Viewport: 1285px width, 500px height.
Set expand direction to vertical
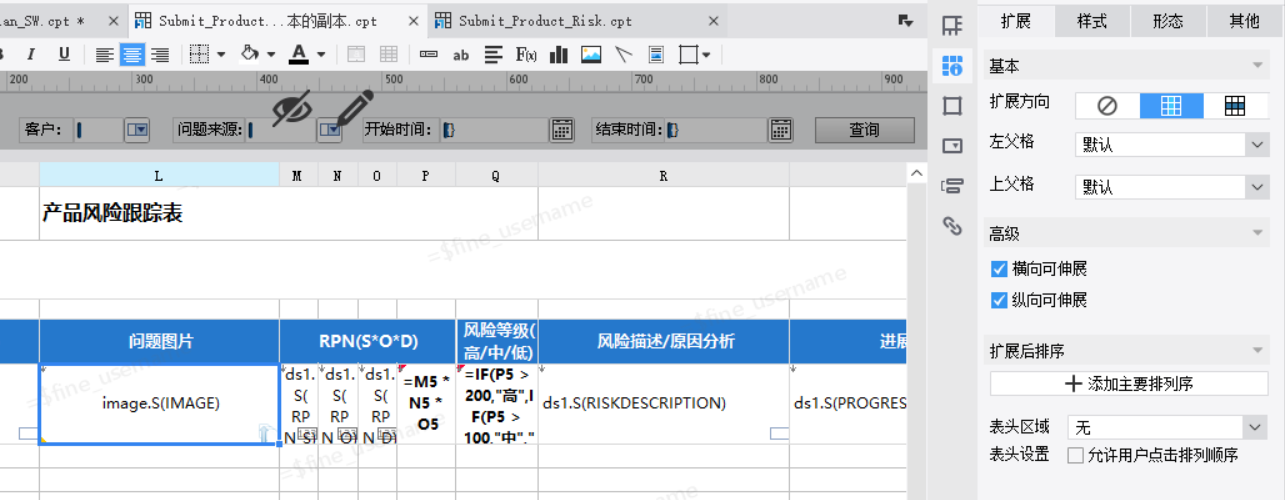[x=1171, y=105]
